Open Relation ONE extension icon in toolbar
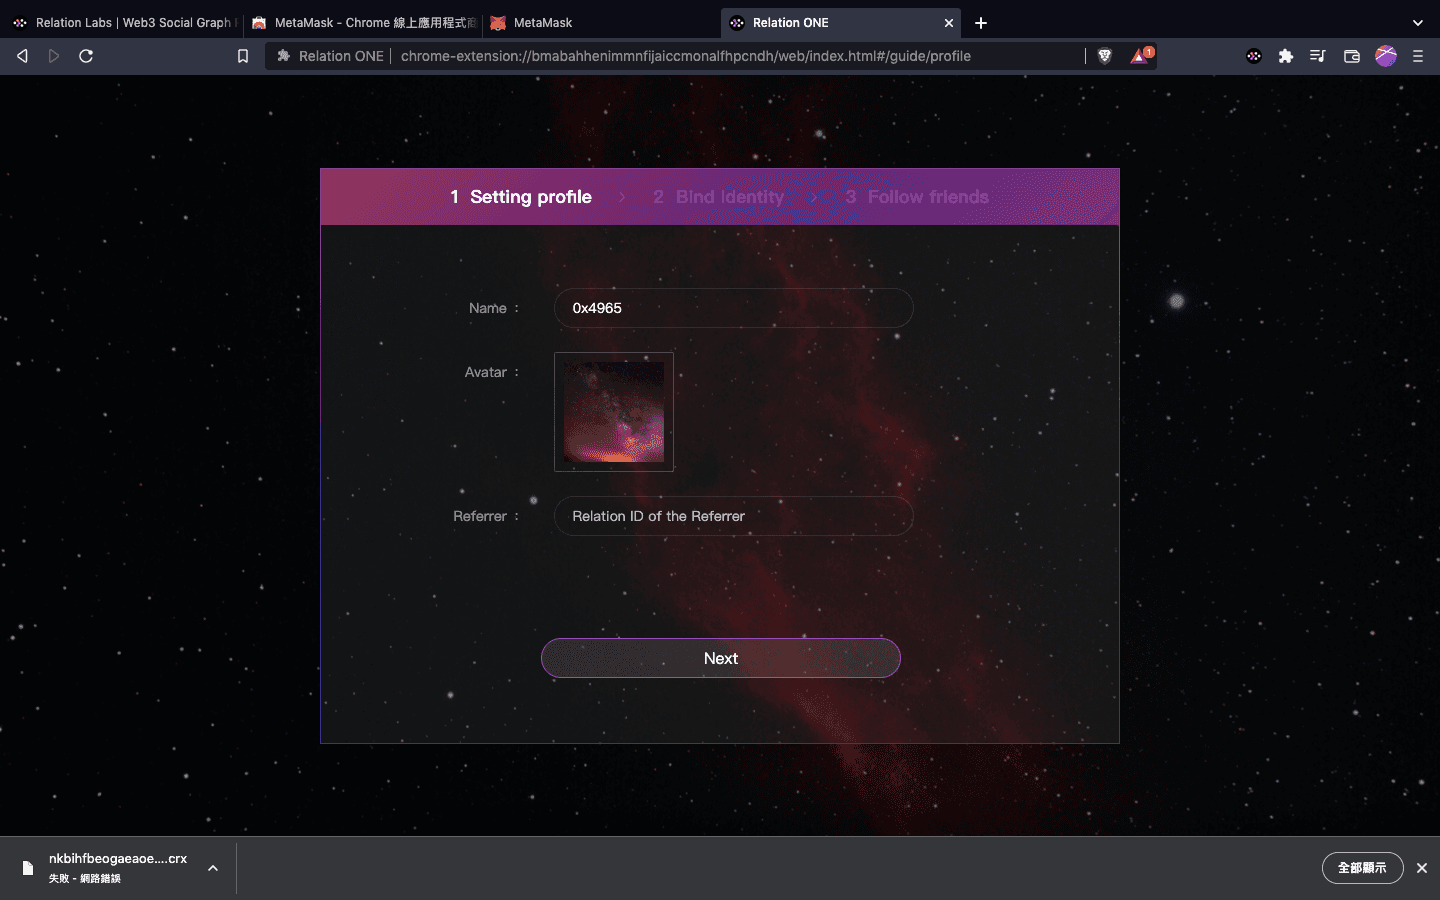This screenshot has width=1440, height=900. 1254,56
